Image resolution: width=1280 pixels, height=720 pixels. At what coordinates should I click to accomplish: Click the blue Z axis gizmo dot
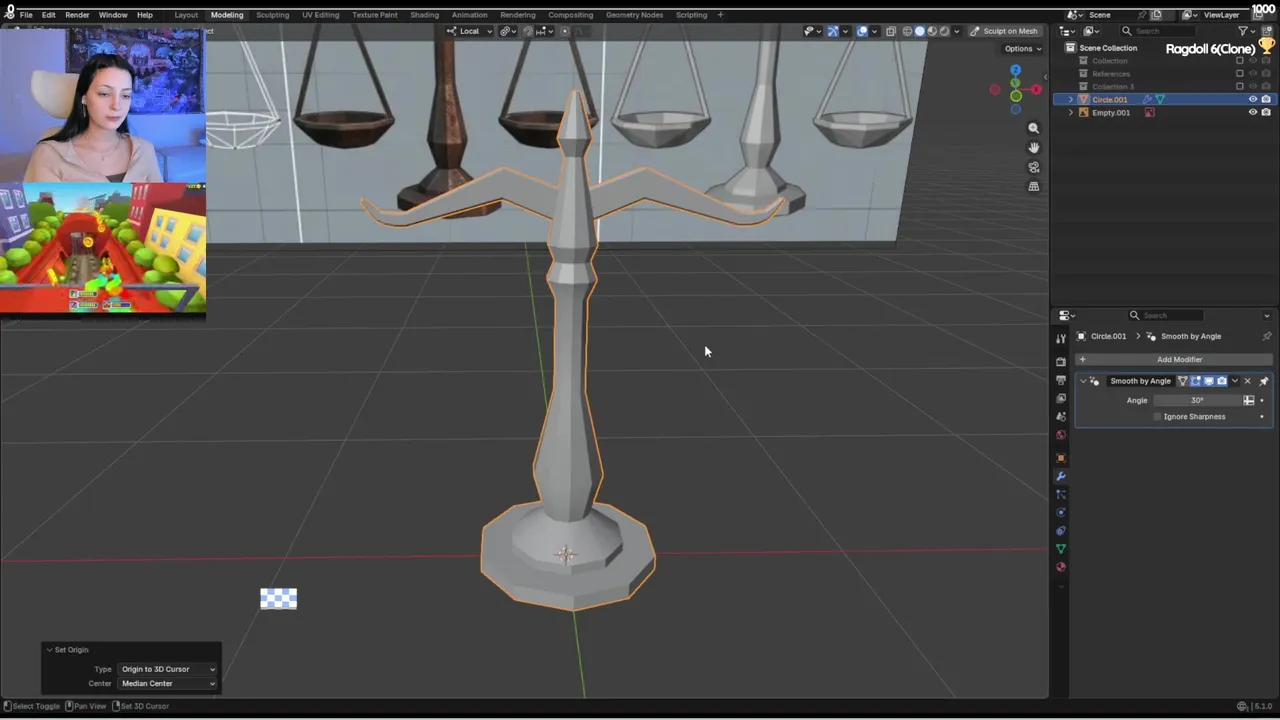(x=1015, y=70)
